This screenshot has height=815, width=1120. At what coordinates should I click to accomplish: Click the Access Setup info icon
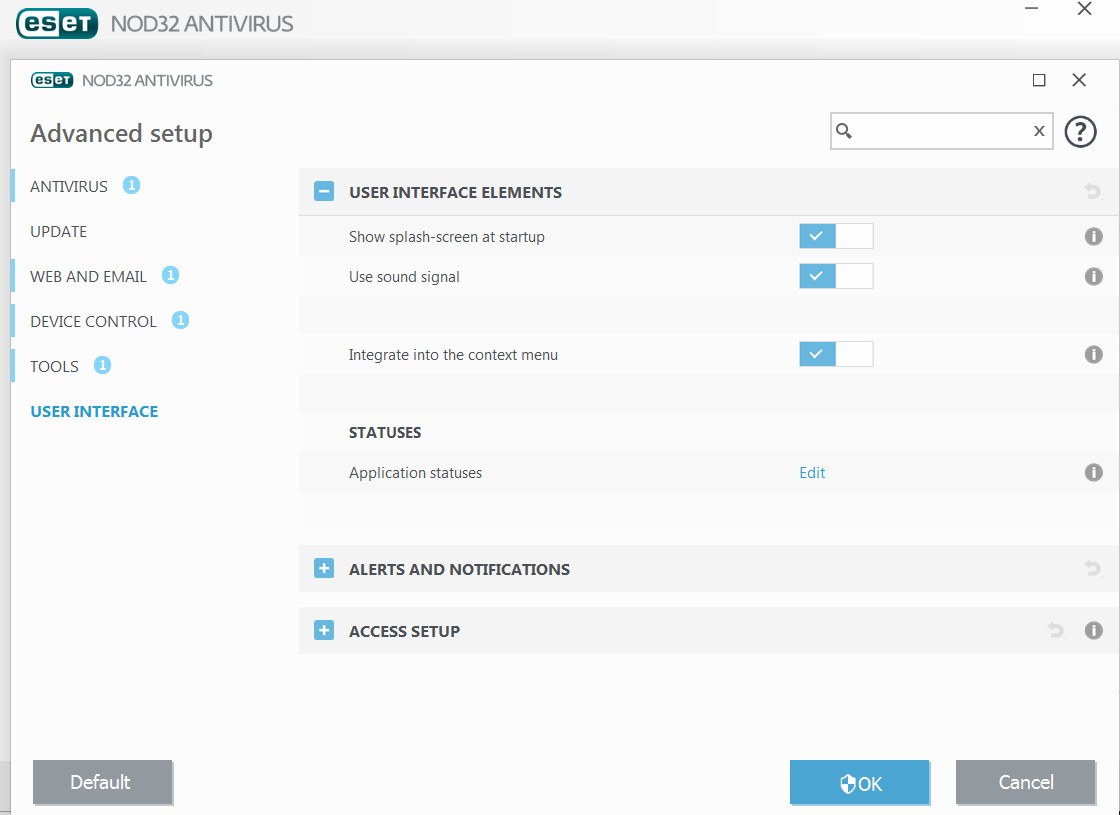click(x=1093, y=631)
